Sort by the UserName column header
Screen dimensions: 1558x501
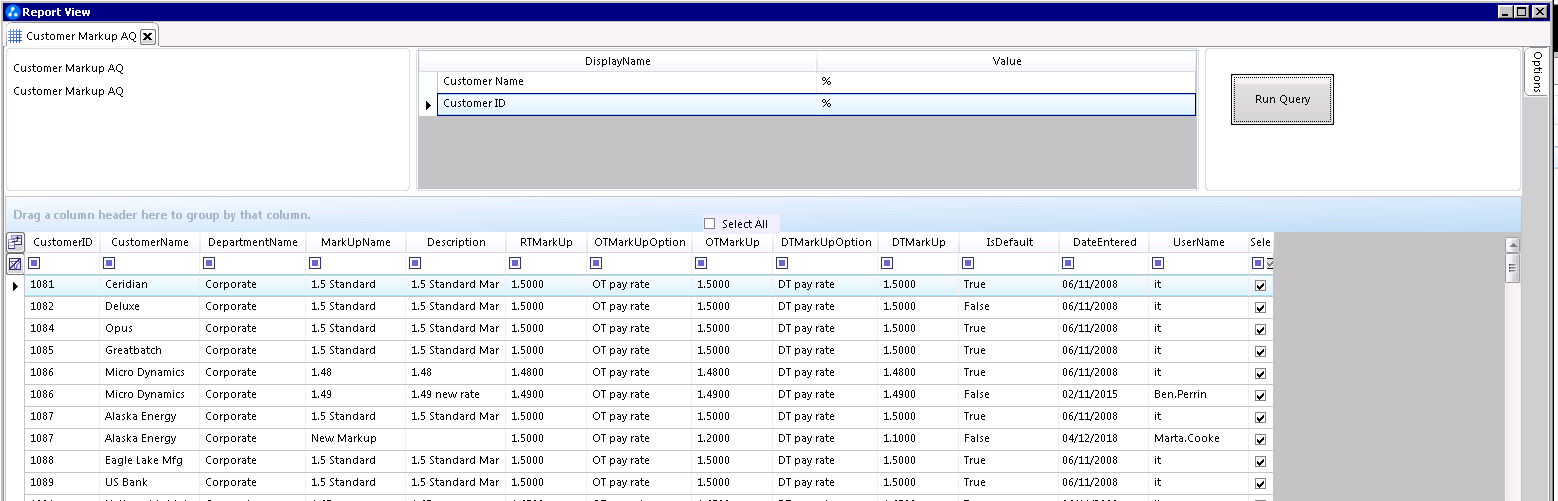pyautogui.click(x=1198, y=242)
